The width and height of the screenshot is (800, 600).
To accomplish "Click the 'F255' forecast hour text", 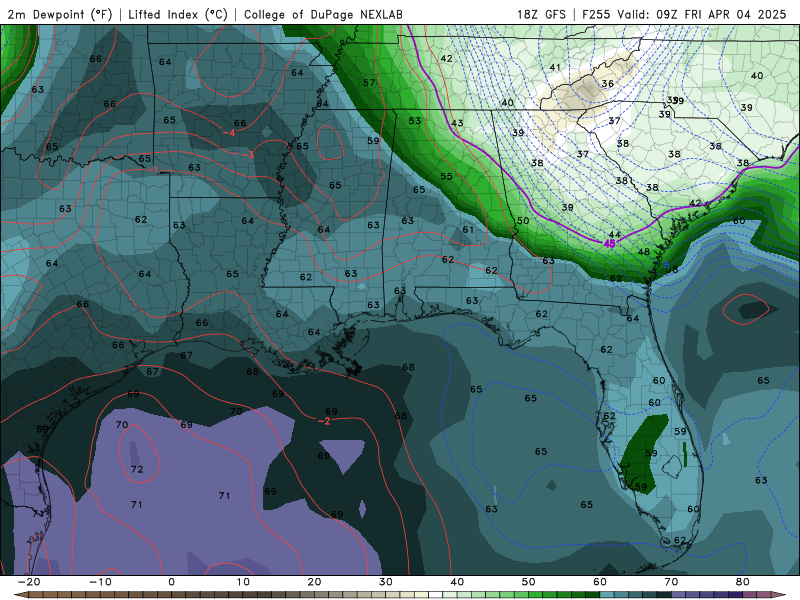I will click(x=596, y=14).
